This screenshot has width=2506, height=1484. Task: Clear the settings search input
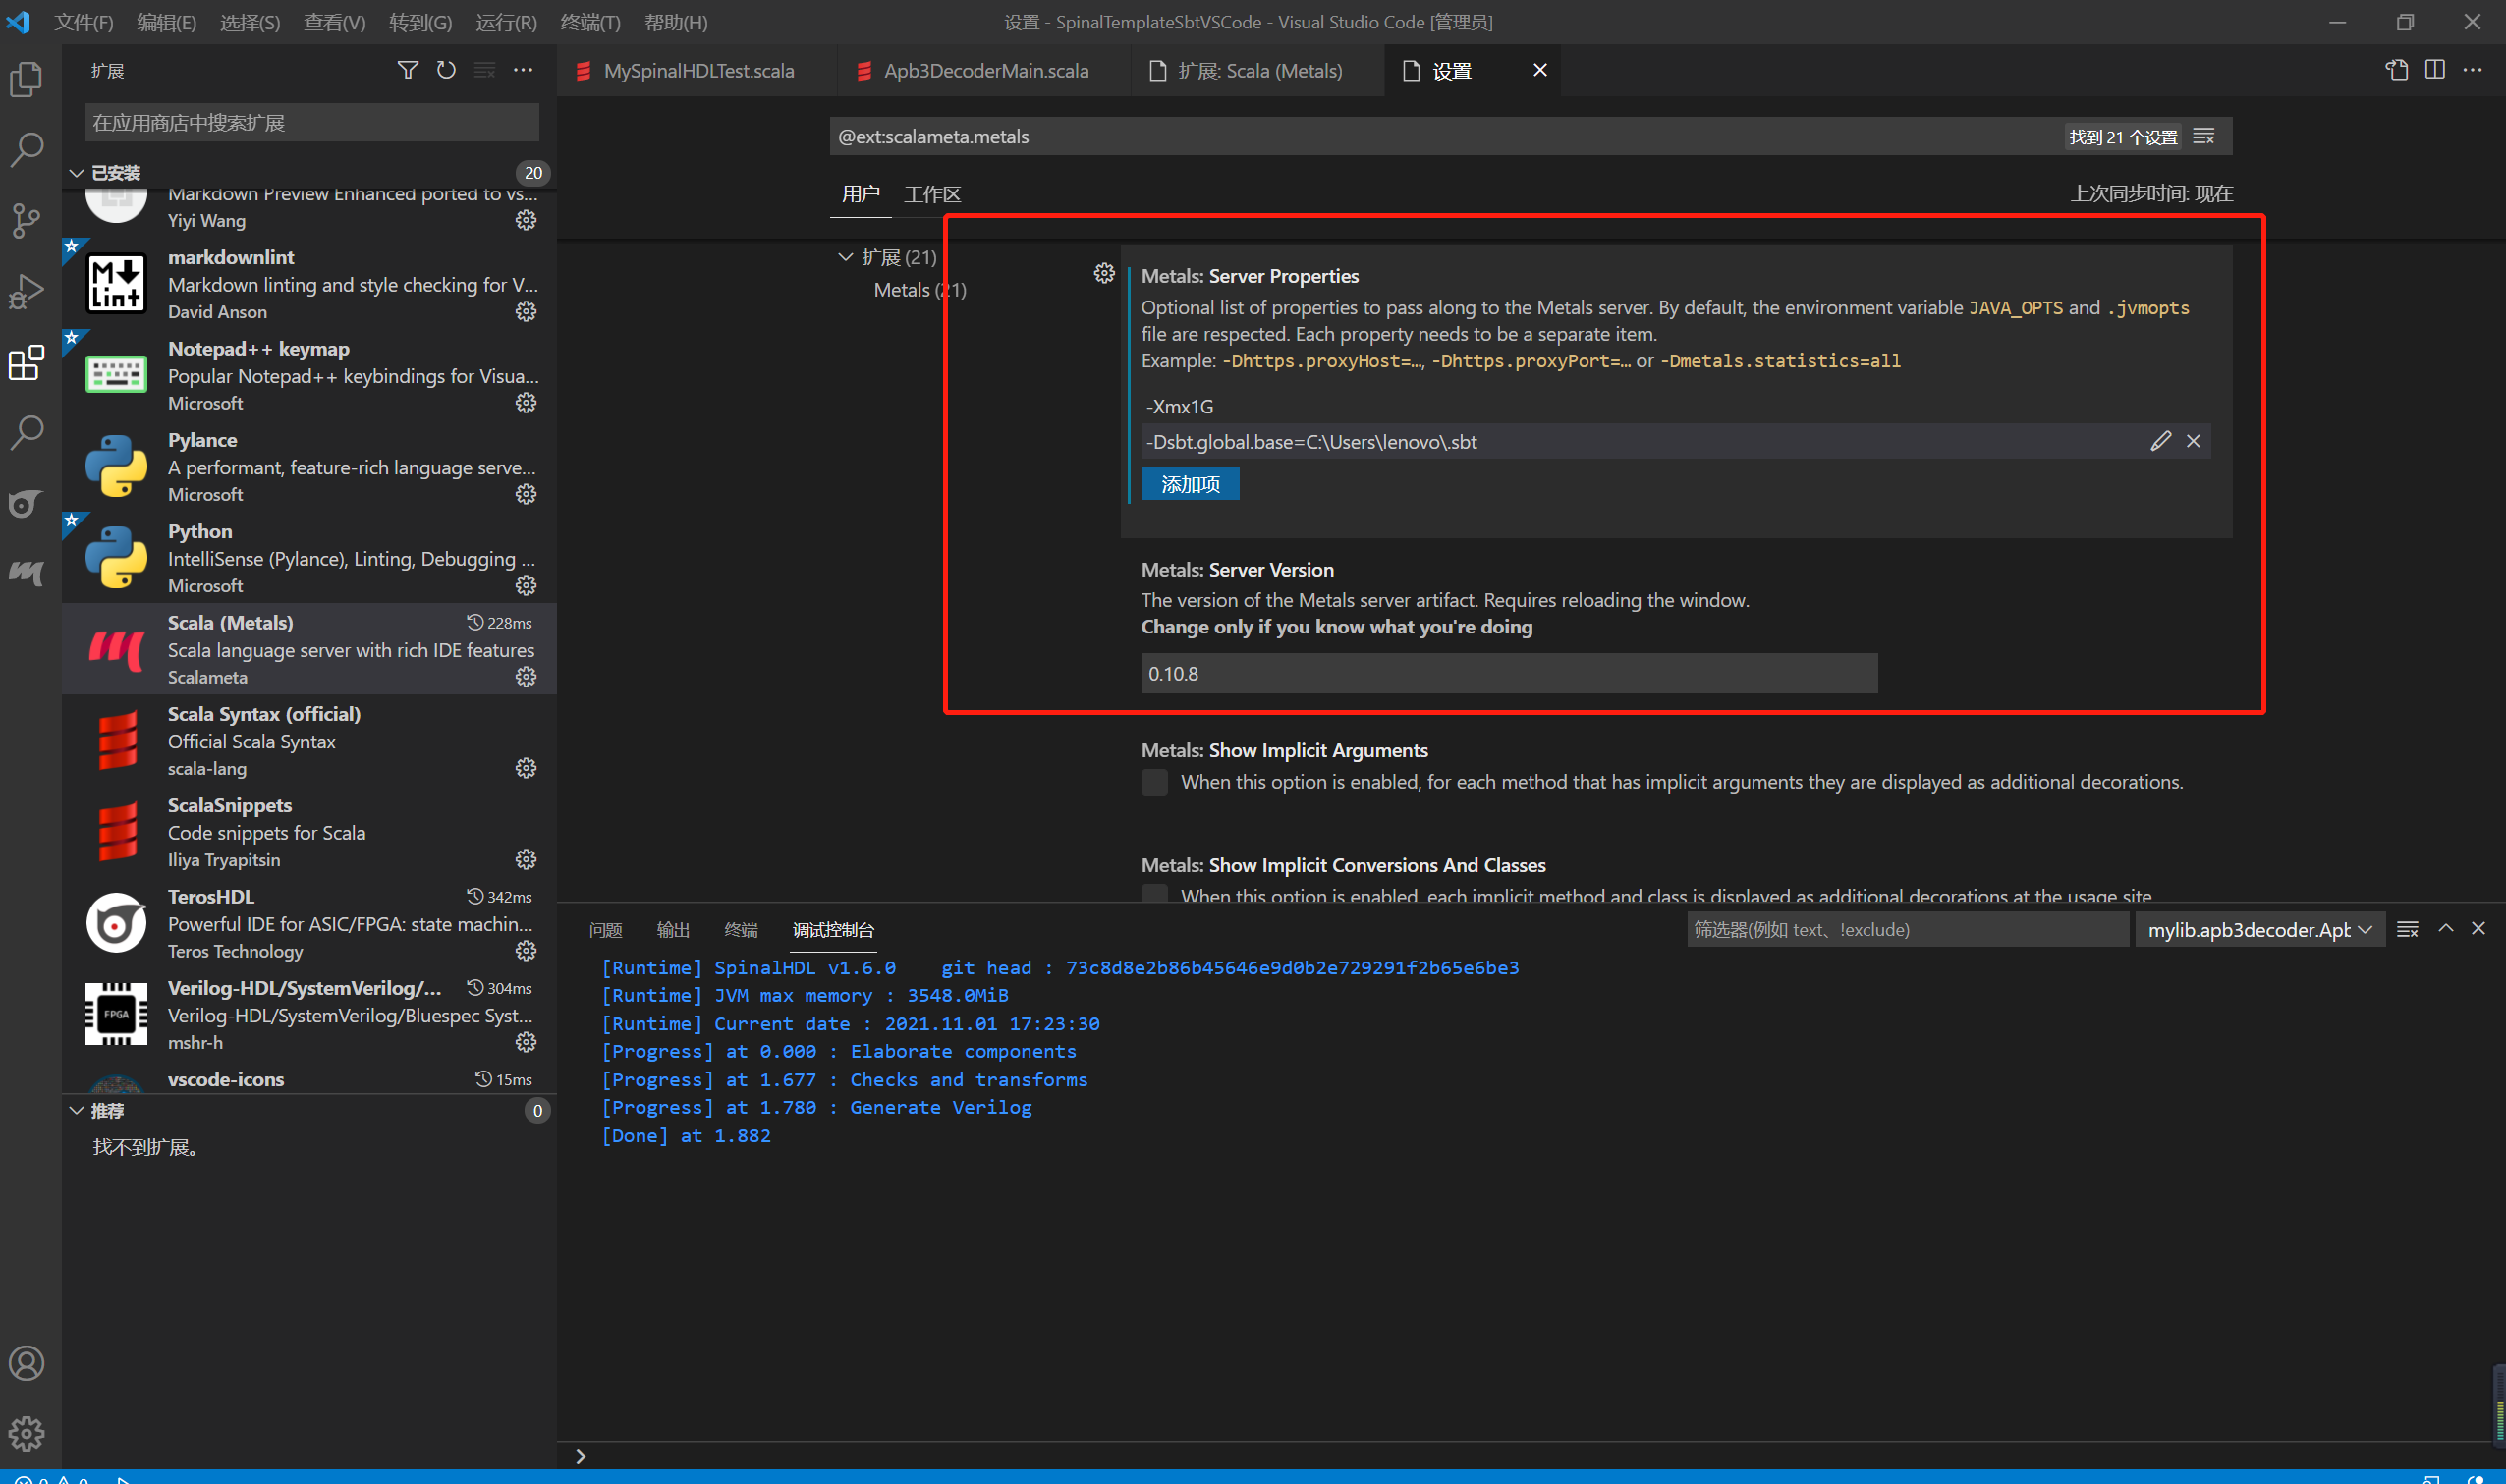2204,136
